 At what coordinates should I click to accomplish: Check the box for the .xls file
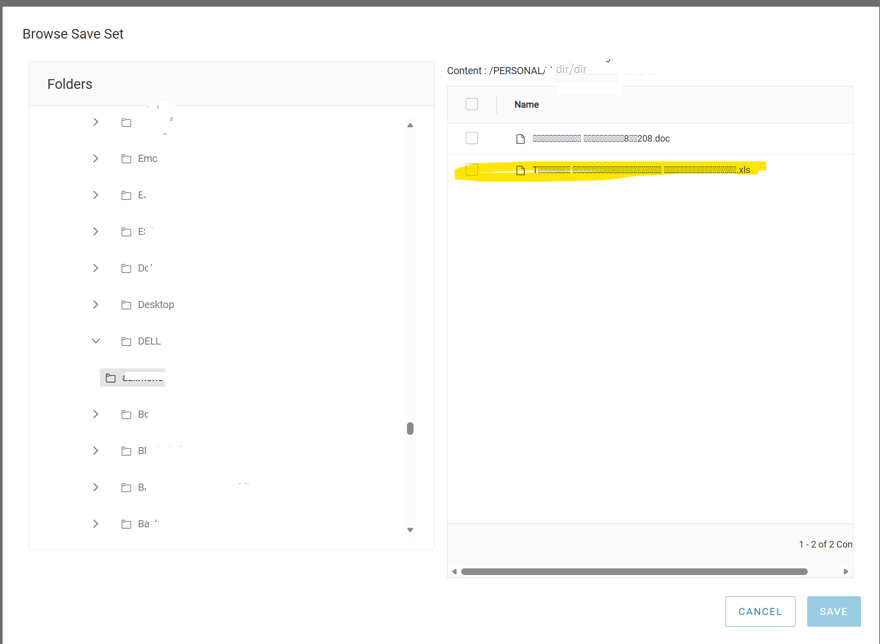click(471, 170)
